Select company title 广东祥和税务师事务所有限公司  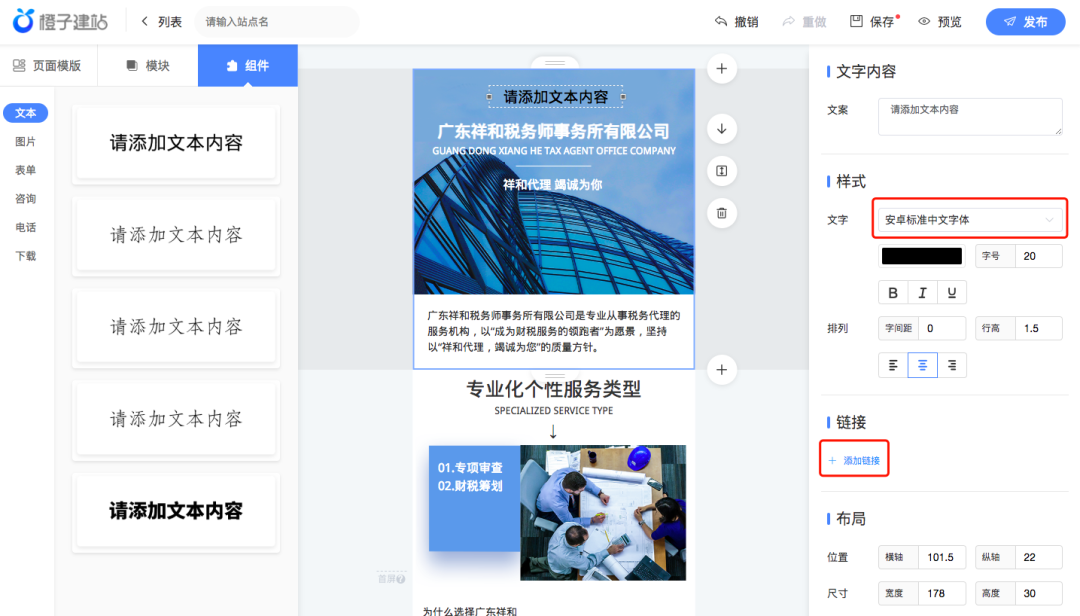(x=554, y=131)
